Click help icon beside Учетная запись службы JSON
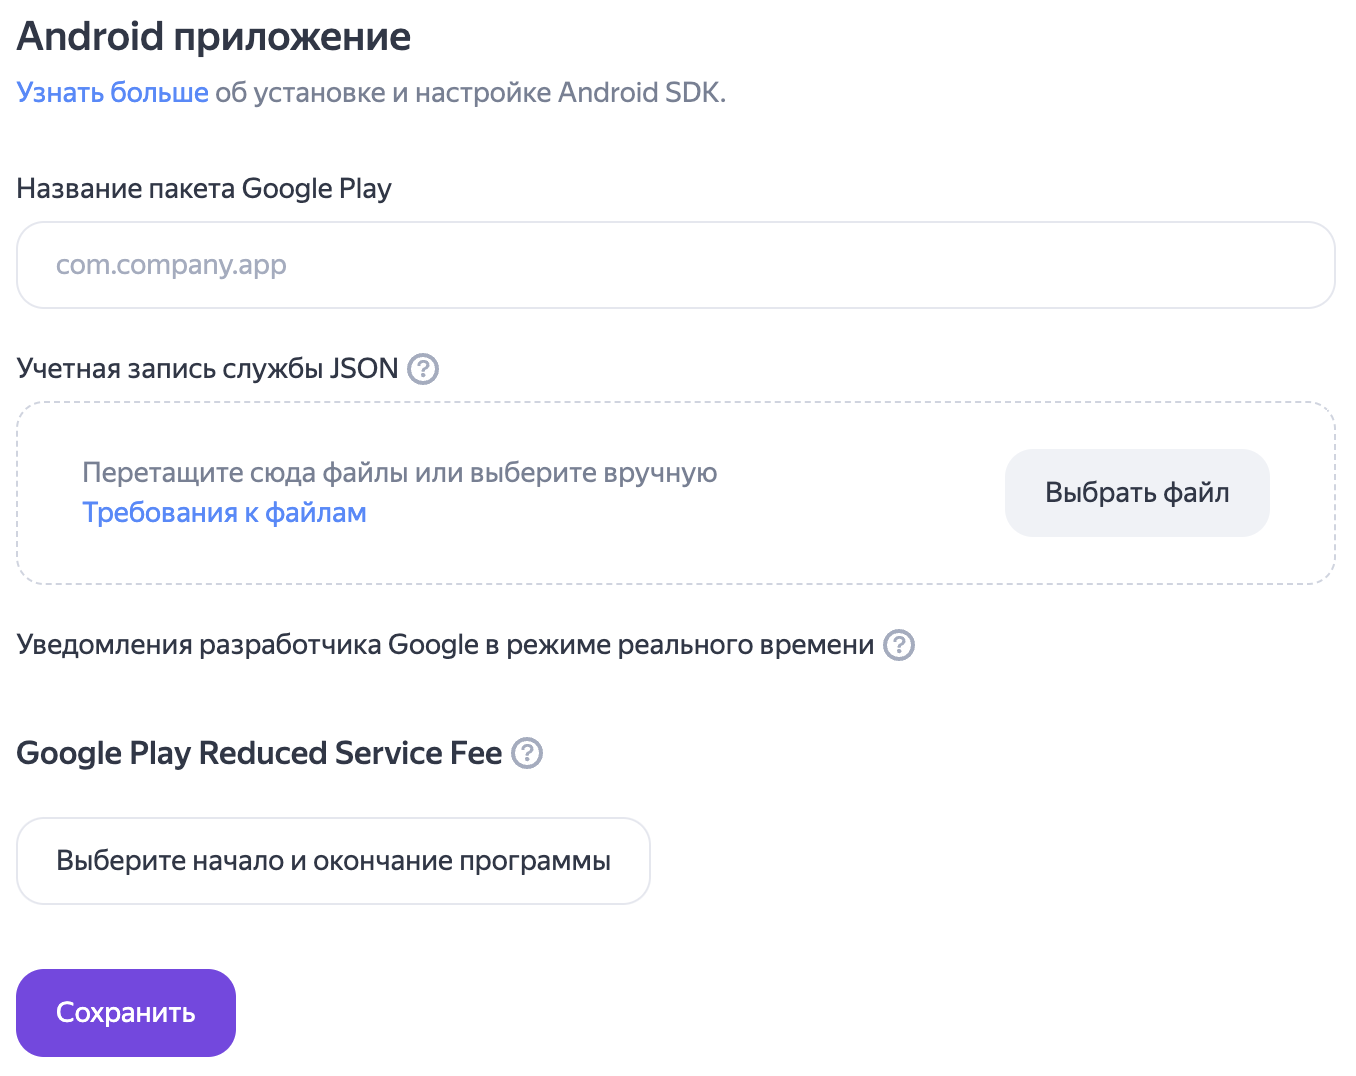 [423, 369]
